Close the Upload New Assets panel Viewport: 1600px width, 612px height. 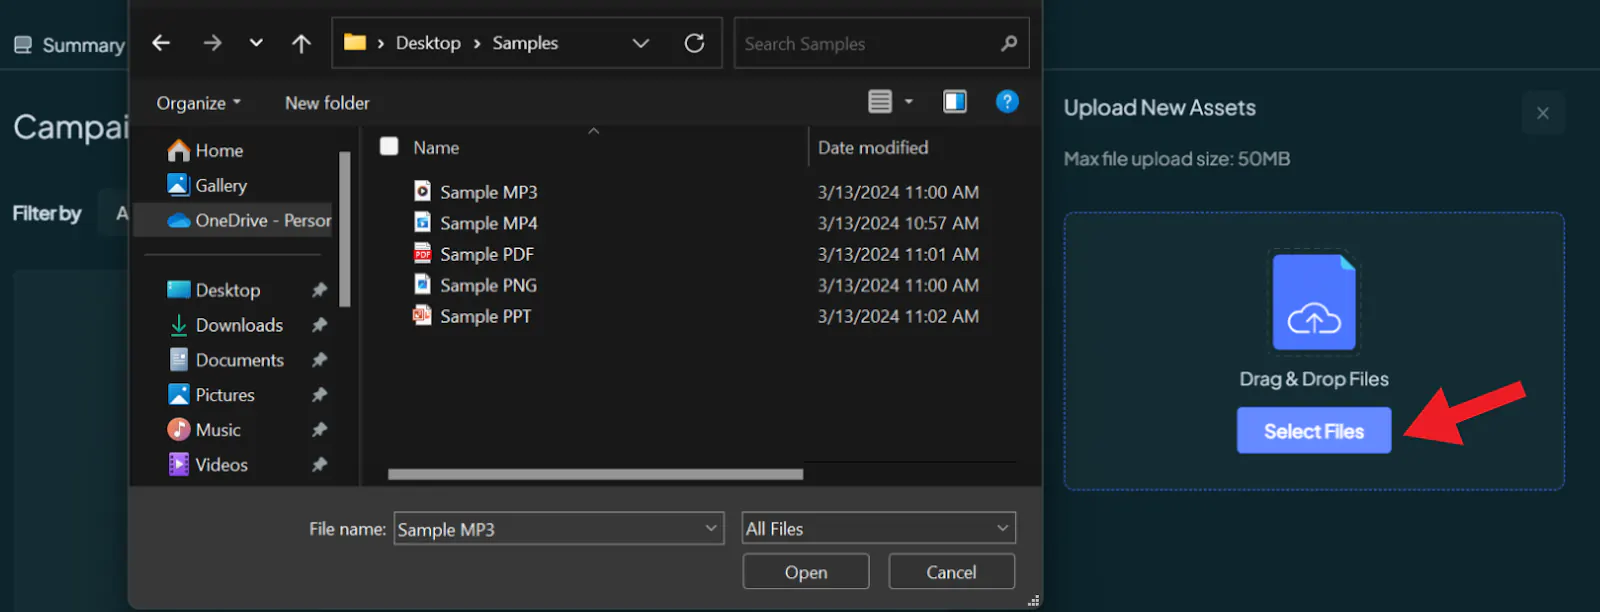tap(1543, 113)
